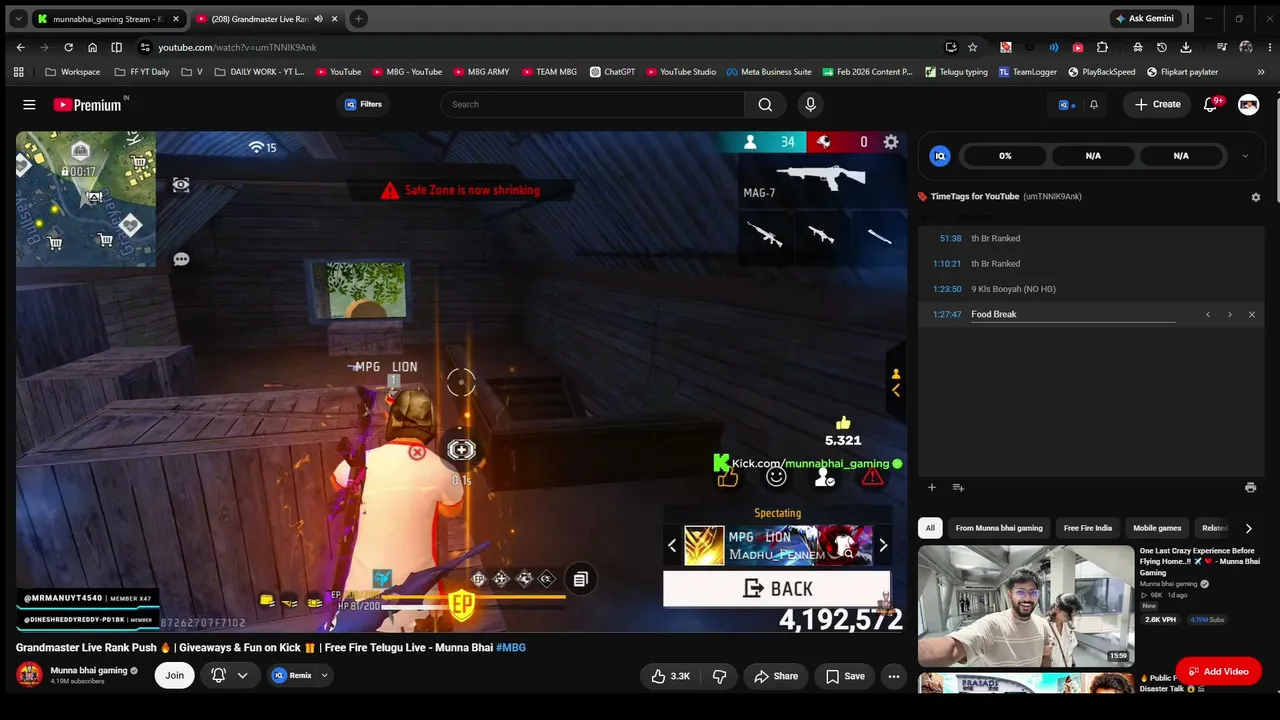
Task: Open the Chrome apps grid icon
Action: [x=18, y=72]
